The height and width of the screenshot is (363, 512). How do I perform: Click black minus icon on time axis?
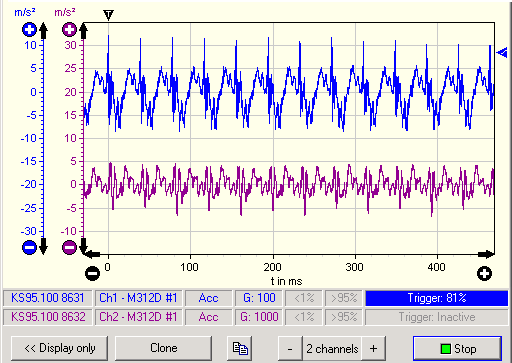coord(92,273)
